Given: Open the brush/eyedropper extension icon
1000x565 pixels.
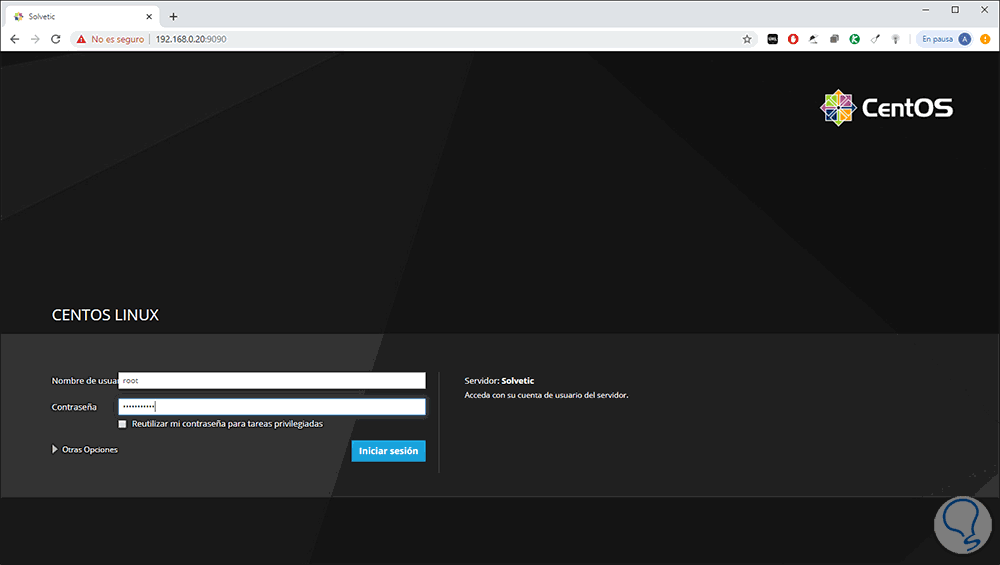Looking at the screenshot, I should click(875, 39).
